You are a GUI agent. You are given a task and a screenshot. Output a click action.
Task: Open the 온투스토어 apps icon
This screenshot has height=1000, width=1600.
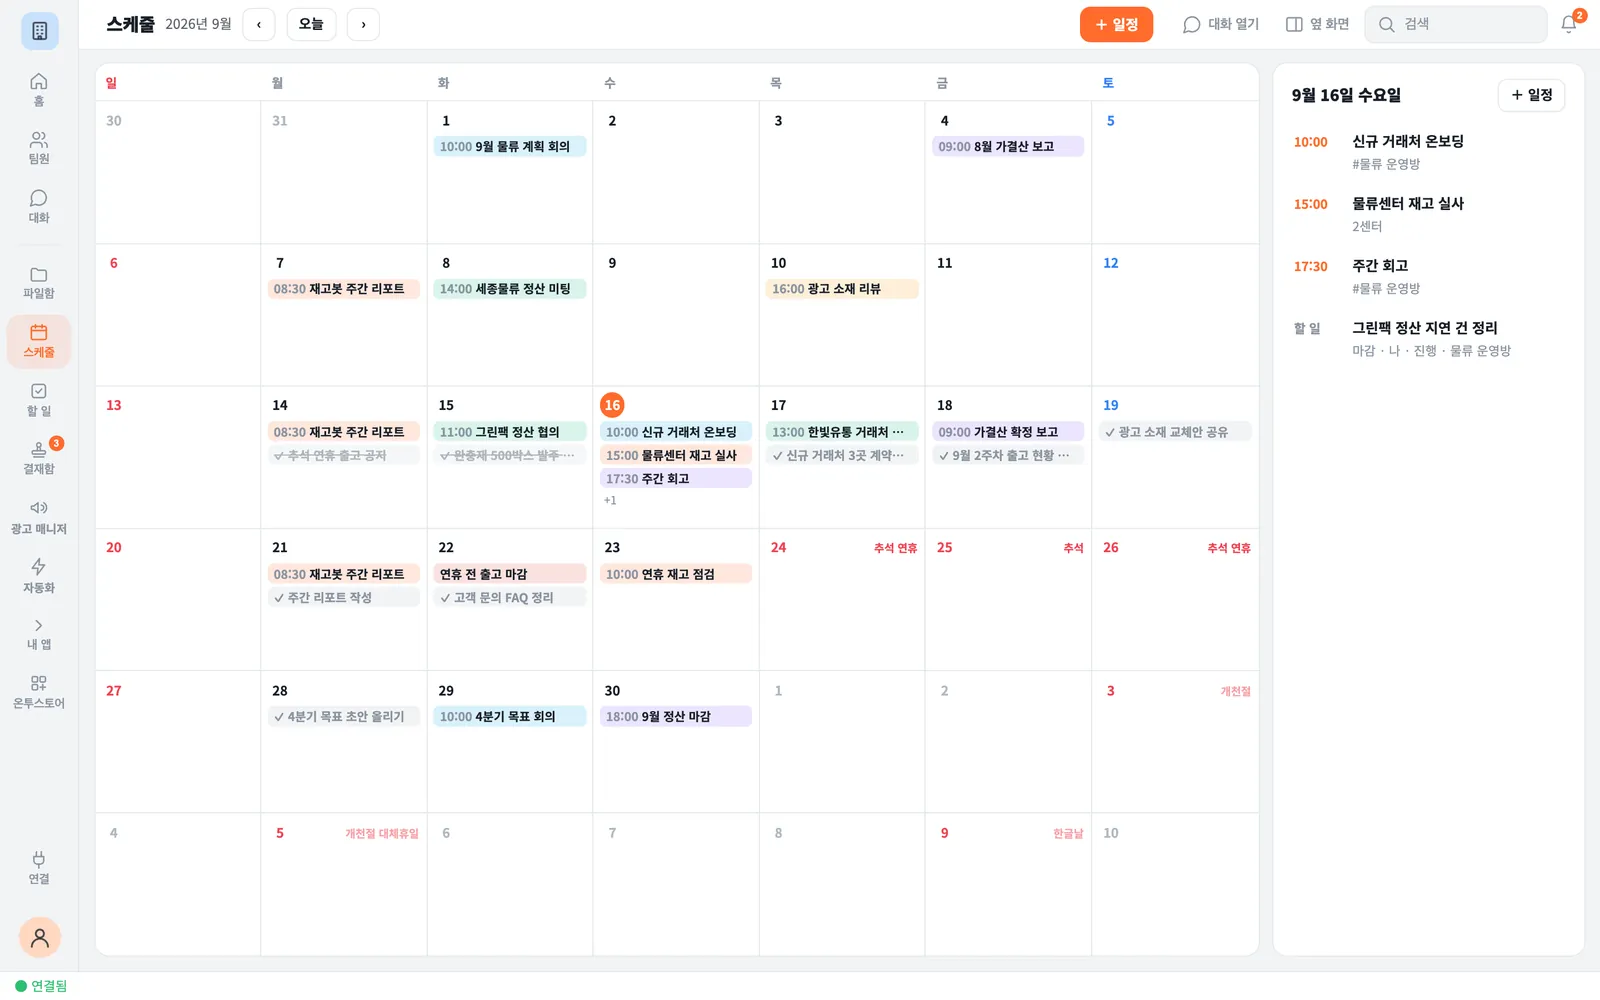point(39,683)
